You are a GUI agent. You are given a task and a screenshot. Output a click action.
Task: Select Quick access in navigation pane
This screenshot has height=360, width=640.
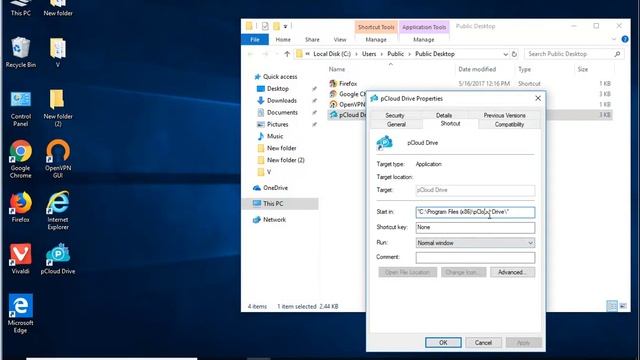280,77
